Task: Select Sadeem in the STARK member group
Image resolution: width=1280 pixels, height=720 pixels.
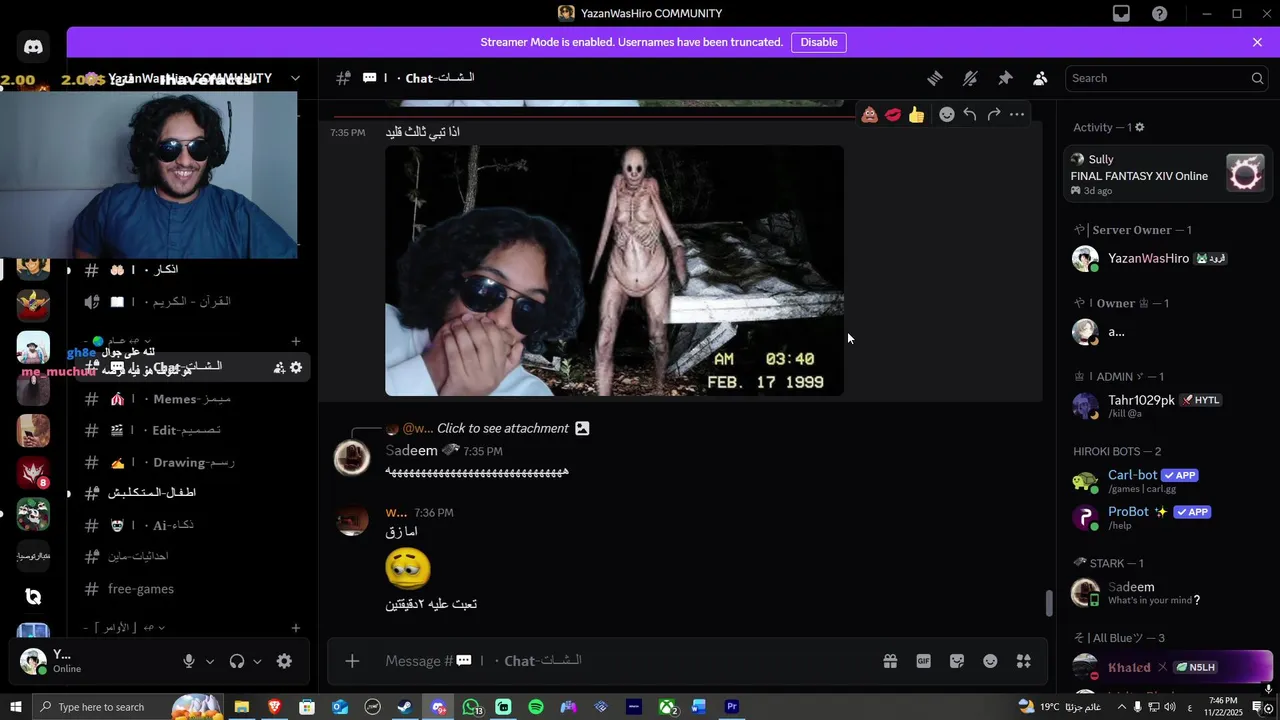Action: tap(1167, 592)
